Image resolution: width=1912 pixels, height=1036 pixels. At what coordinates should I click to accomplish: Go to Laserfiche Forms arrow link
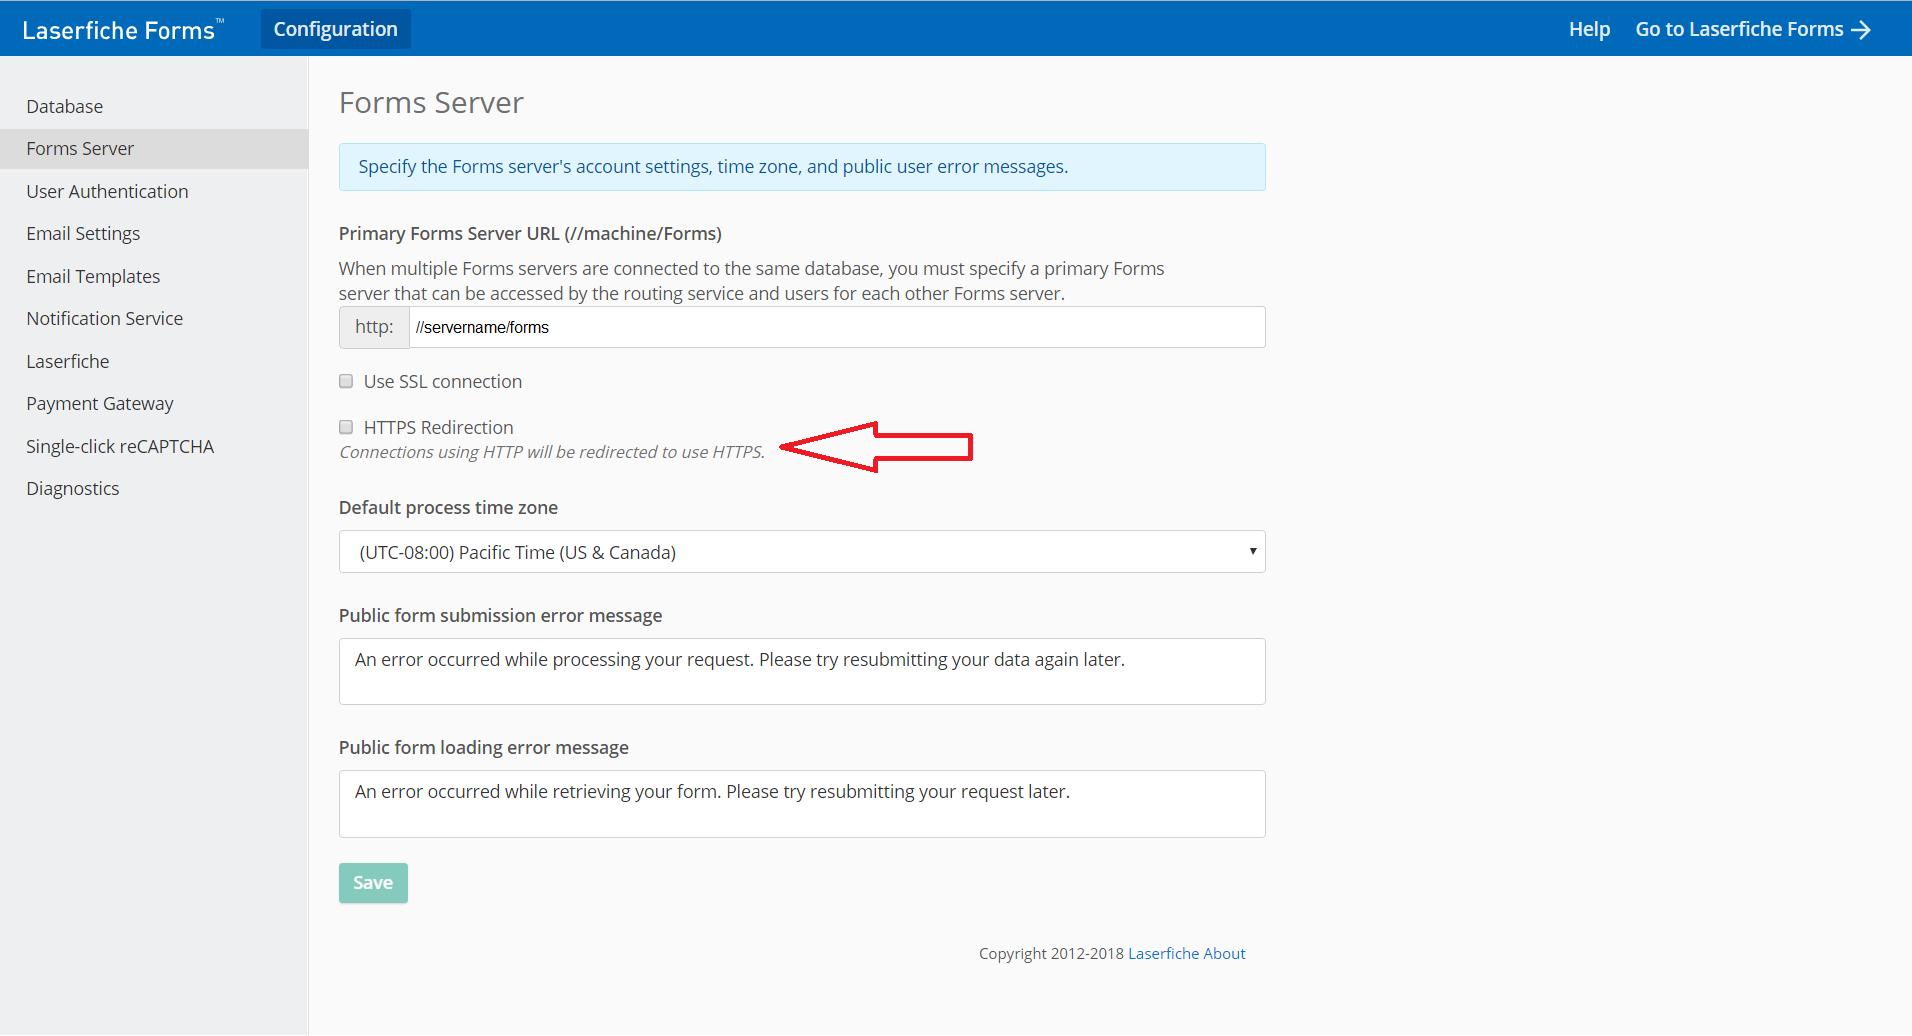[x=1752, y=29]
